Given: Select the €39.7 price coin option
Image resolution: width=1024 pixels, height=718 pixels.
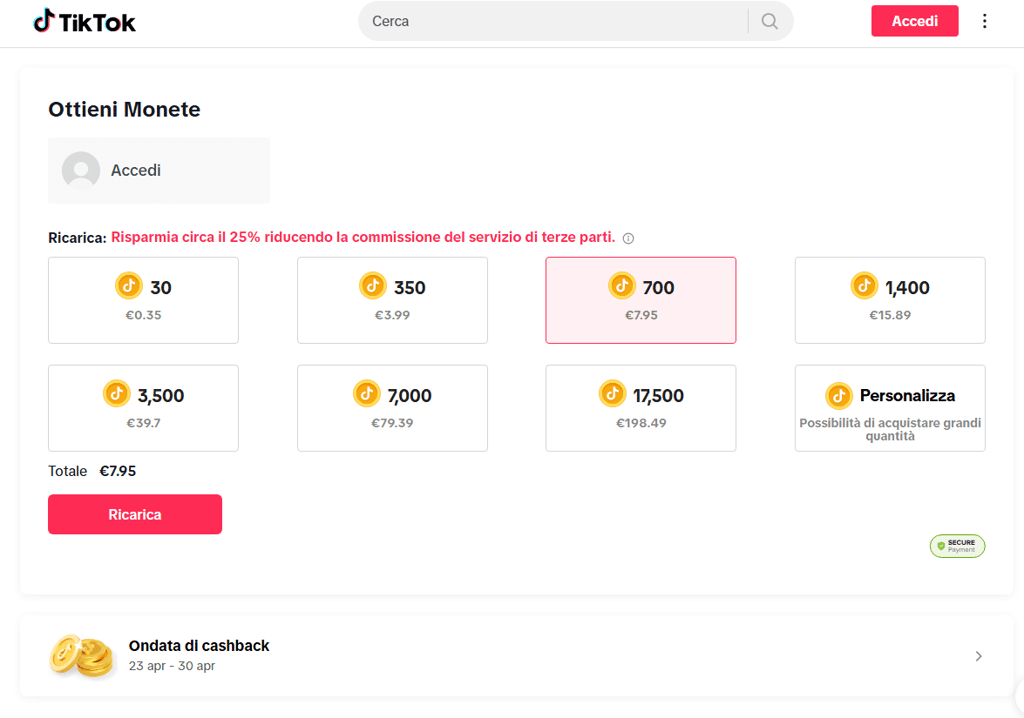Looking at the screenshot, I should tap(143, 408).
